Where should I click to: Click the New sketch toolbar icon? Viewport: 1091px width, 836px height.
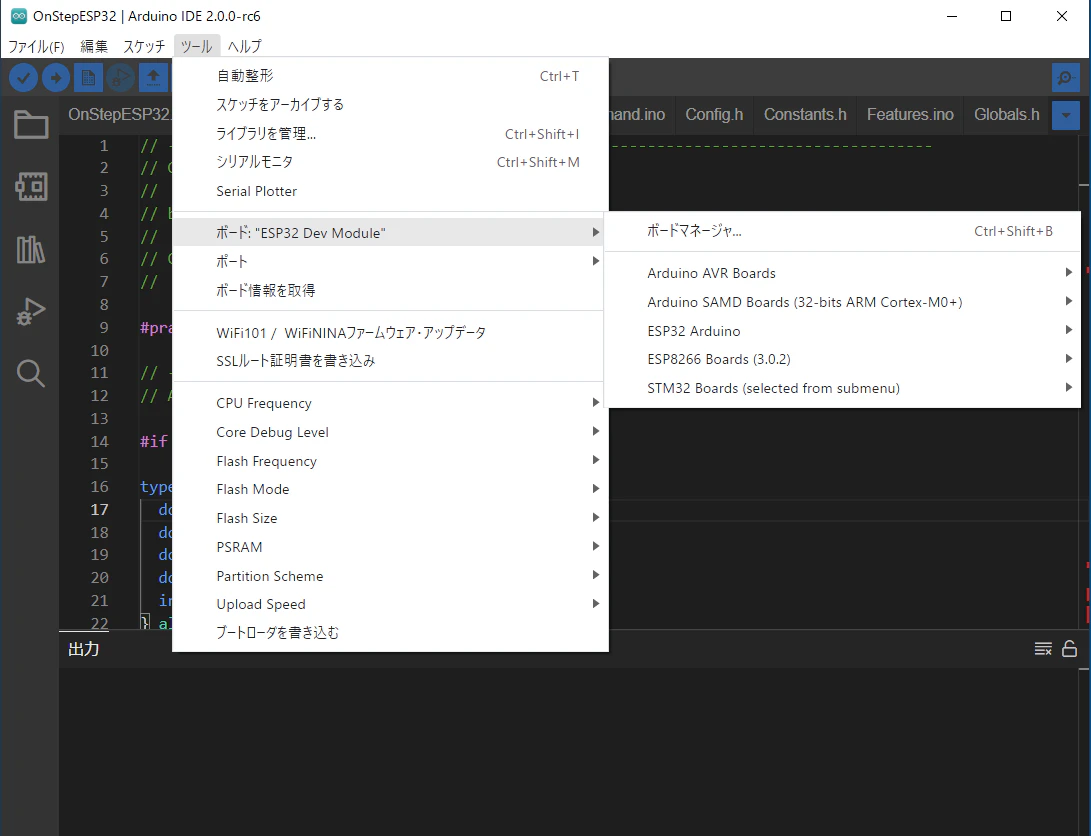88,77
